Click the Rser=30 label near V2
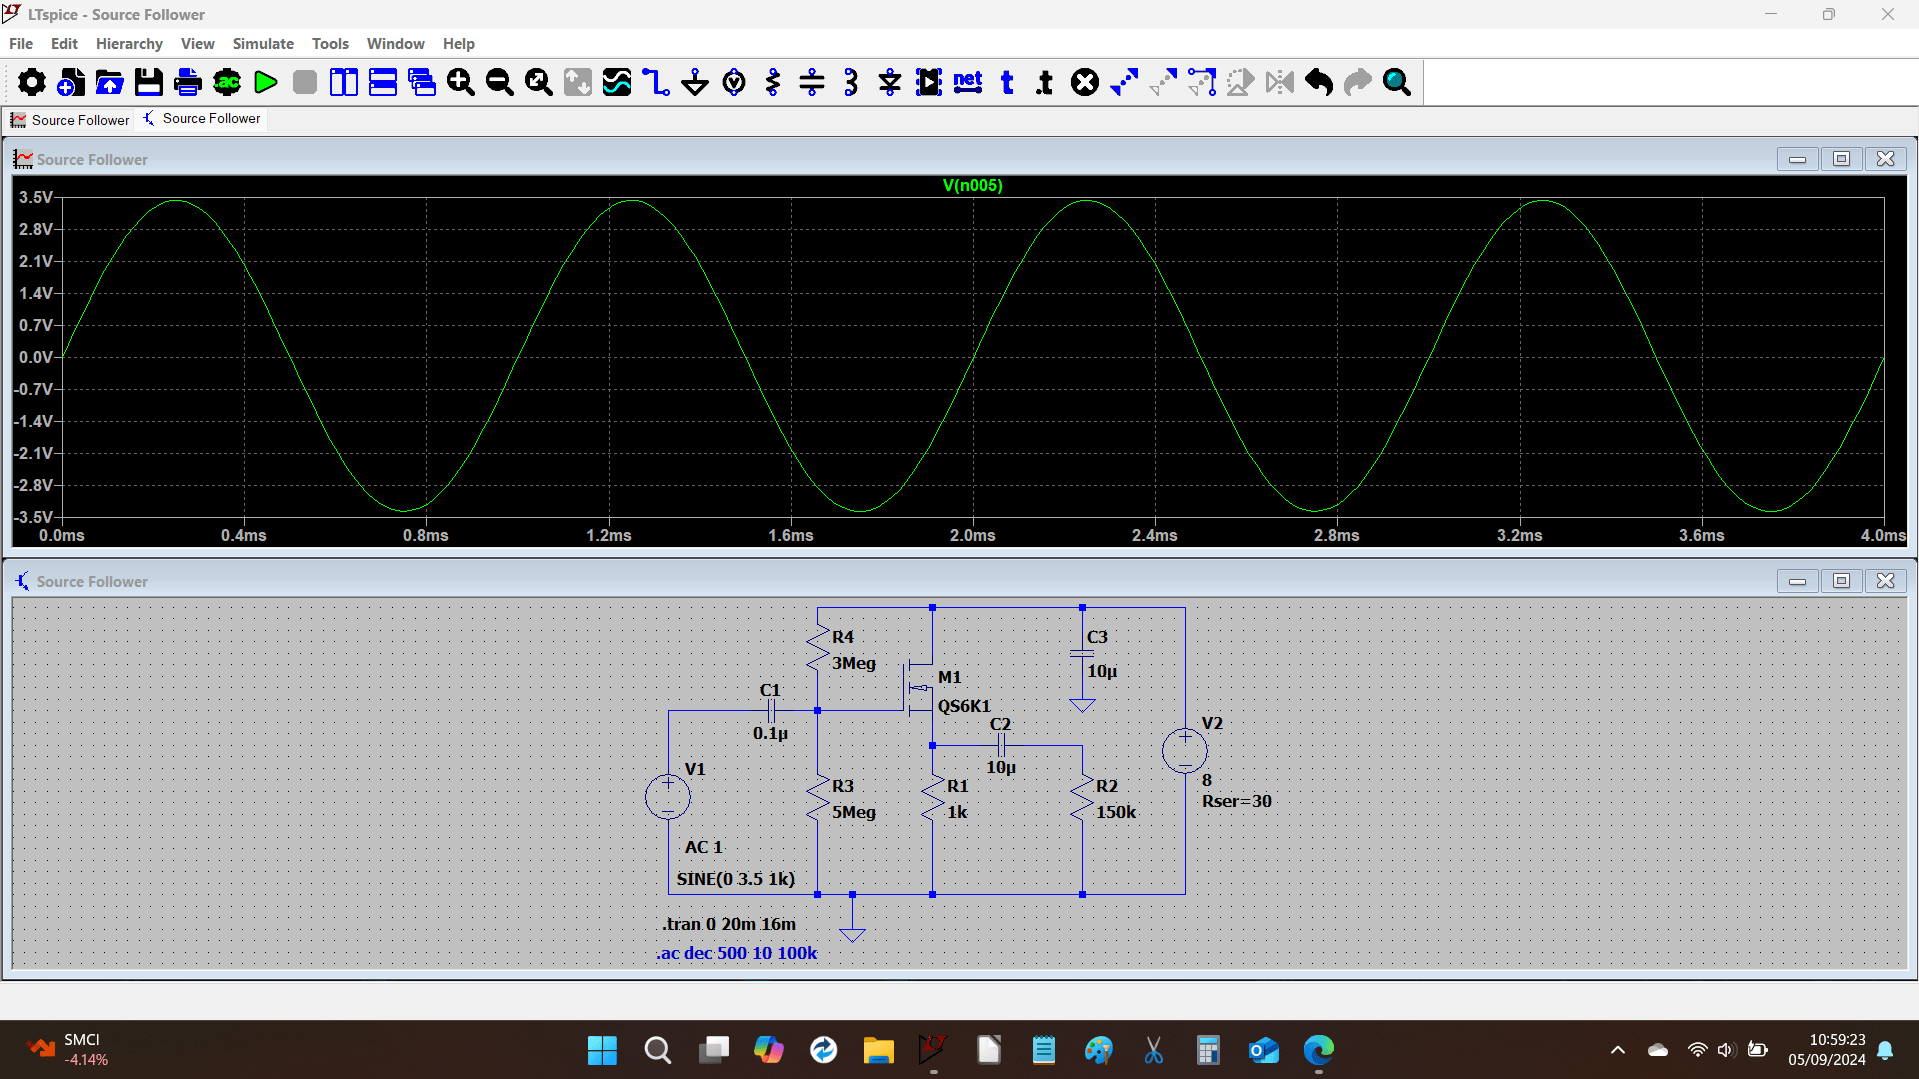This screenshot has height=1079, width=1919. tap(1237, 801)
